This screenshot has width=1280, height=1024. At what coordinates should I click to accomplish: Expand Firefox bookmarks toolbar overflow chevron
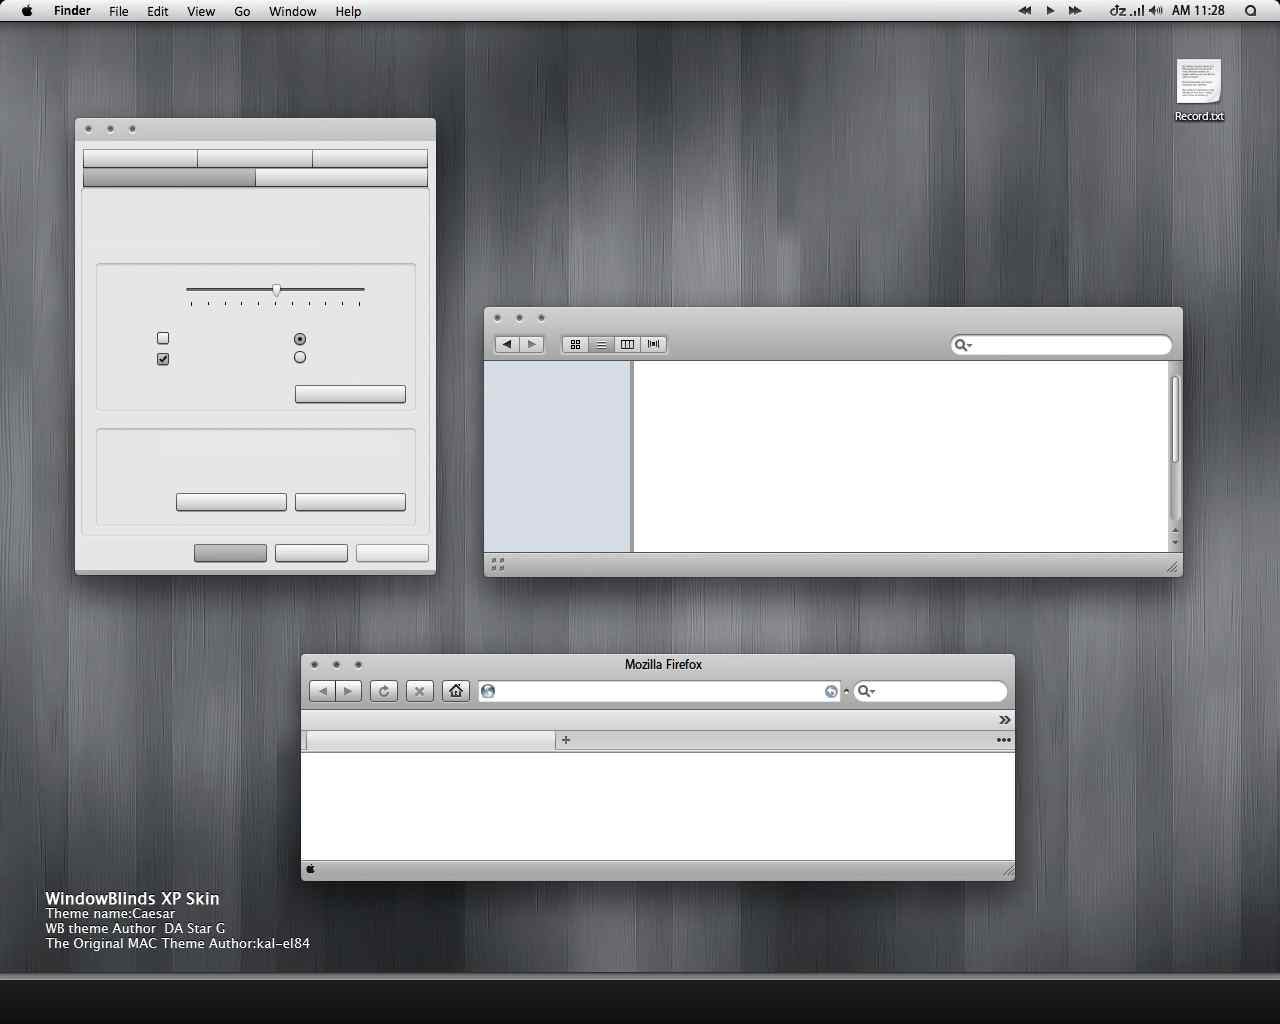1005,720
